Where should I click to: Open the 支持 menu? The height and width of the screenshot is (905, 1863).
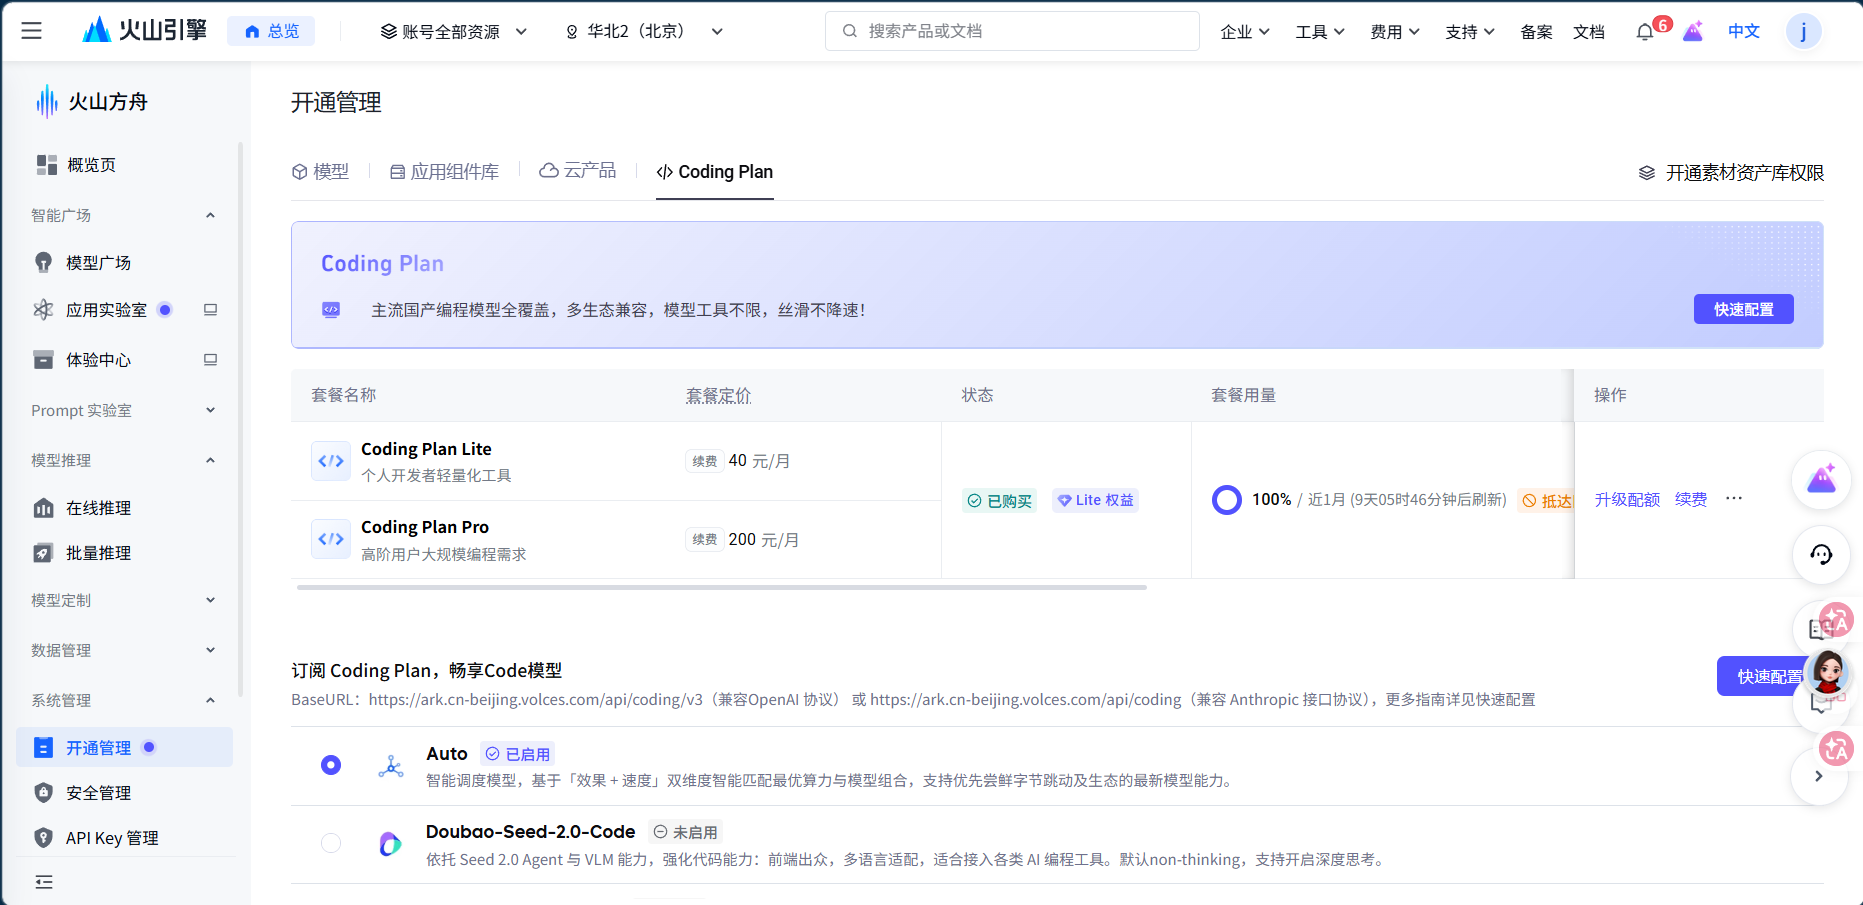pyautogui.click(x=1470, y=32)
